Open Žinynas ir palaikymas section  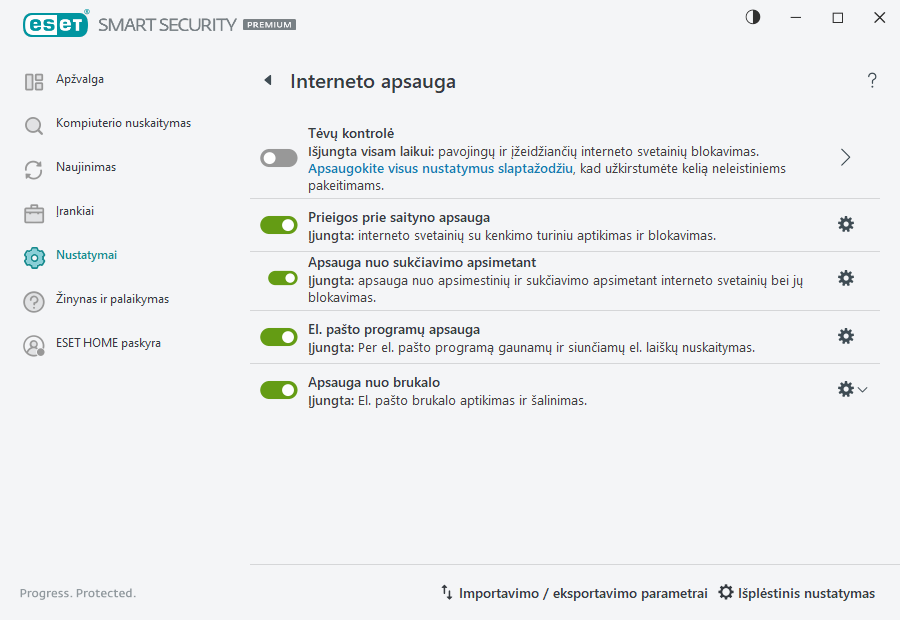(x=33, y=300)
